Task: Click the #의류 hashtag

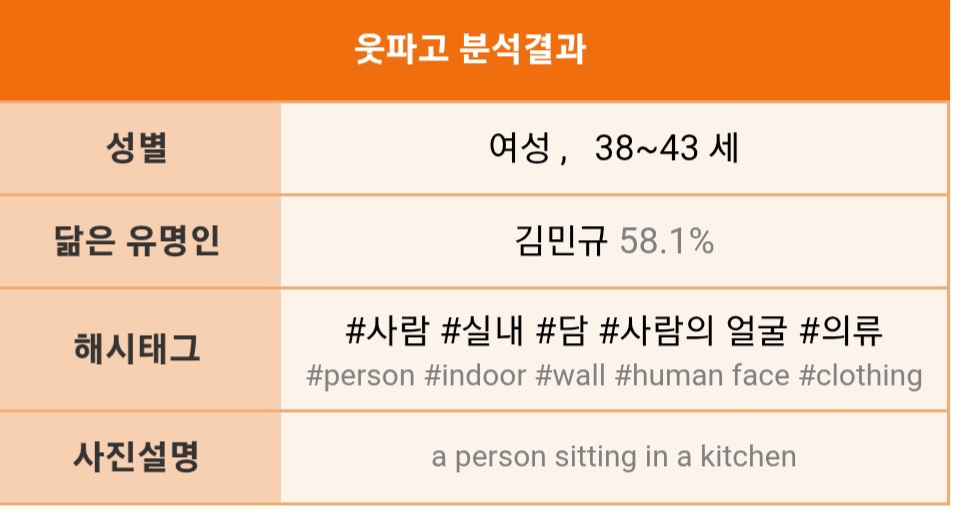Action: click(842, 333)
